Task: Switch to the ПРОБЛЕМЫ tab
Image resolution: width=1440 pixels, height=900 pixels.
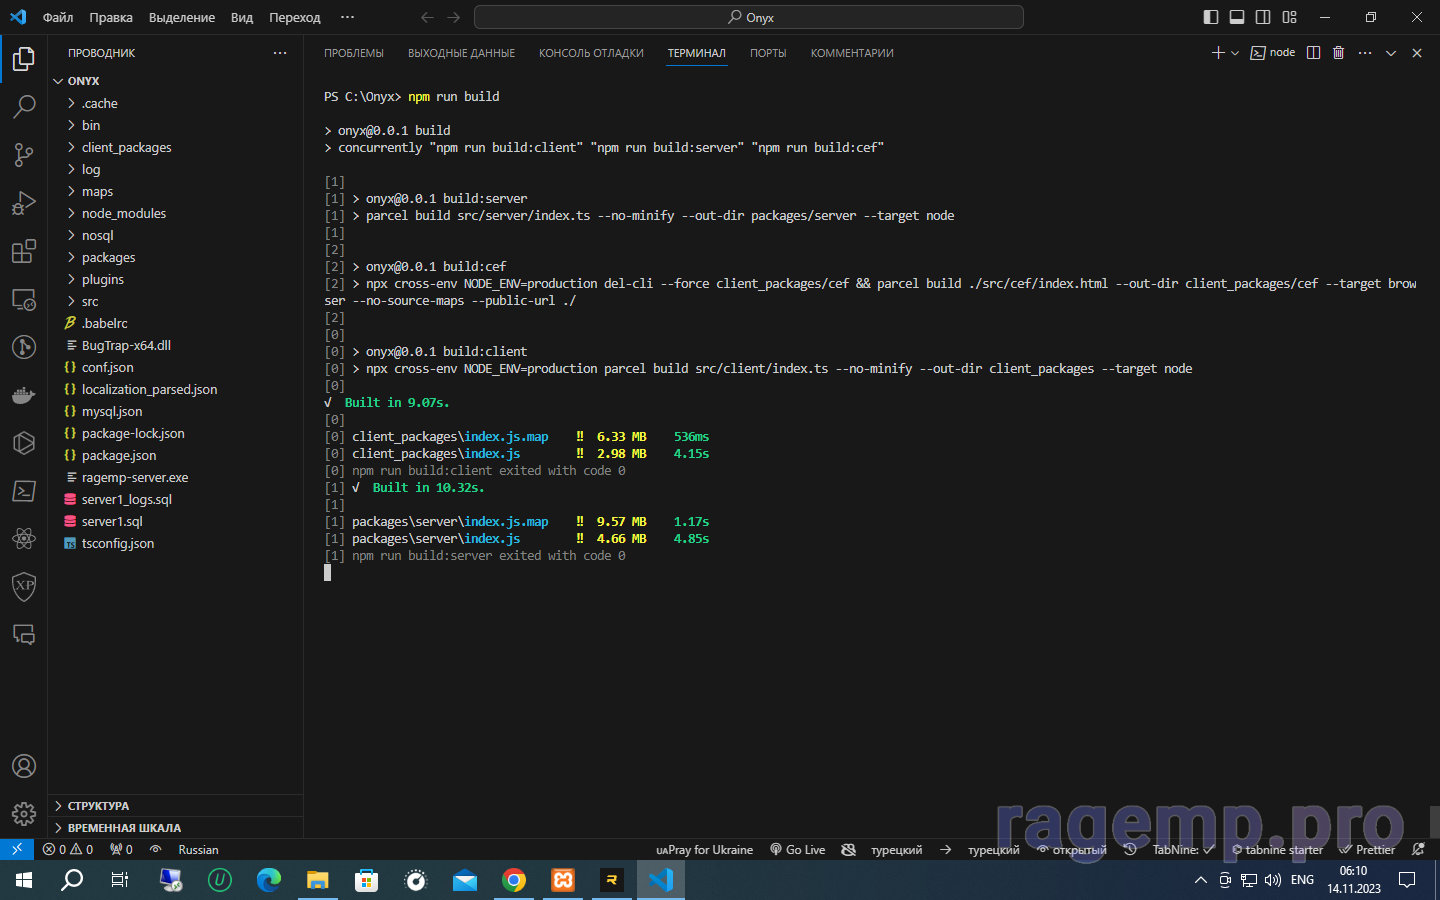Action: click(353, 53)
